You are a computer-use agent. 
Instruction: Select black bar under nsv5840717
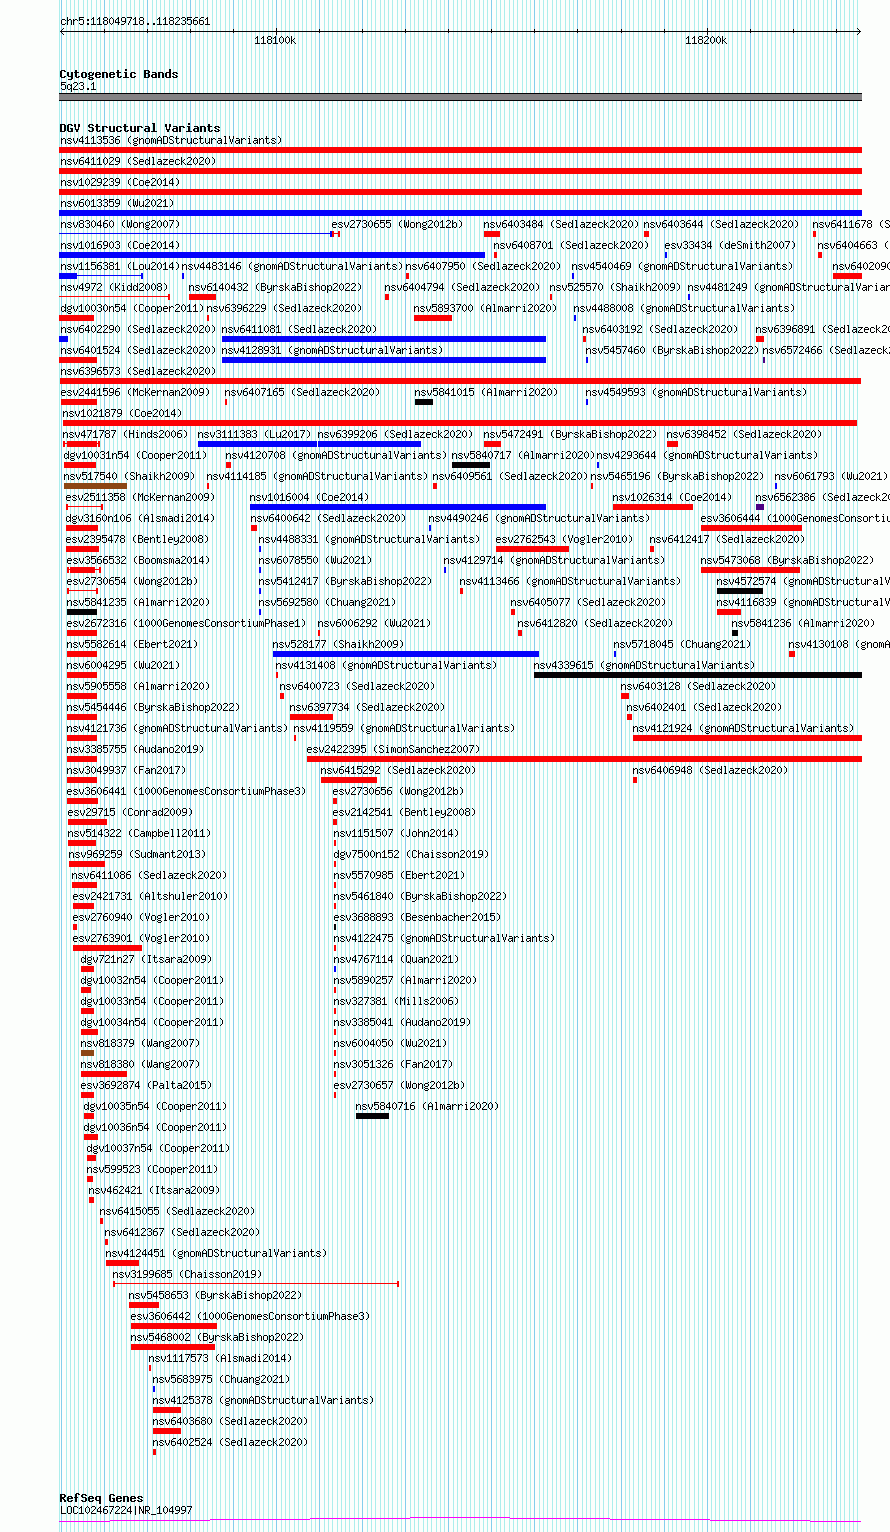471,465
